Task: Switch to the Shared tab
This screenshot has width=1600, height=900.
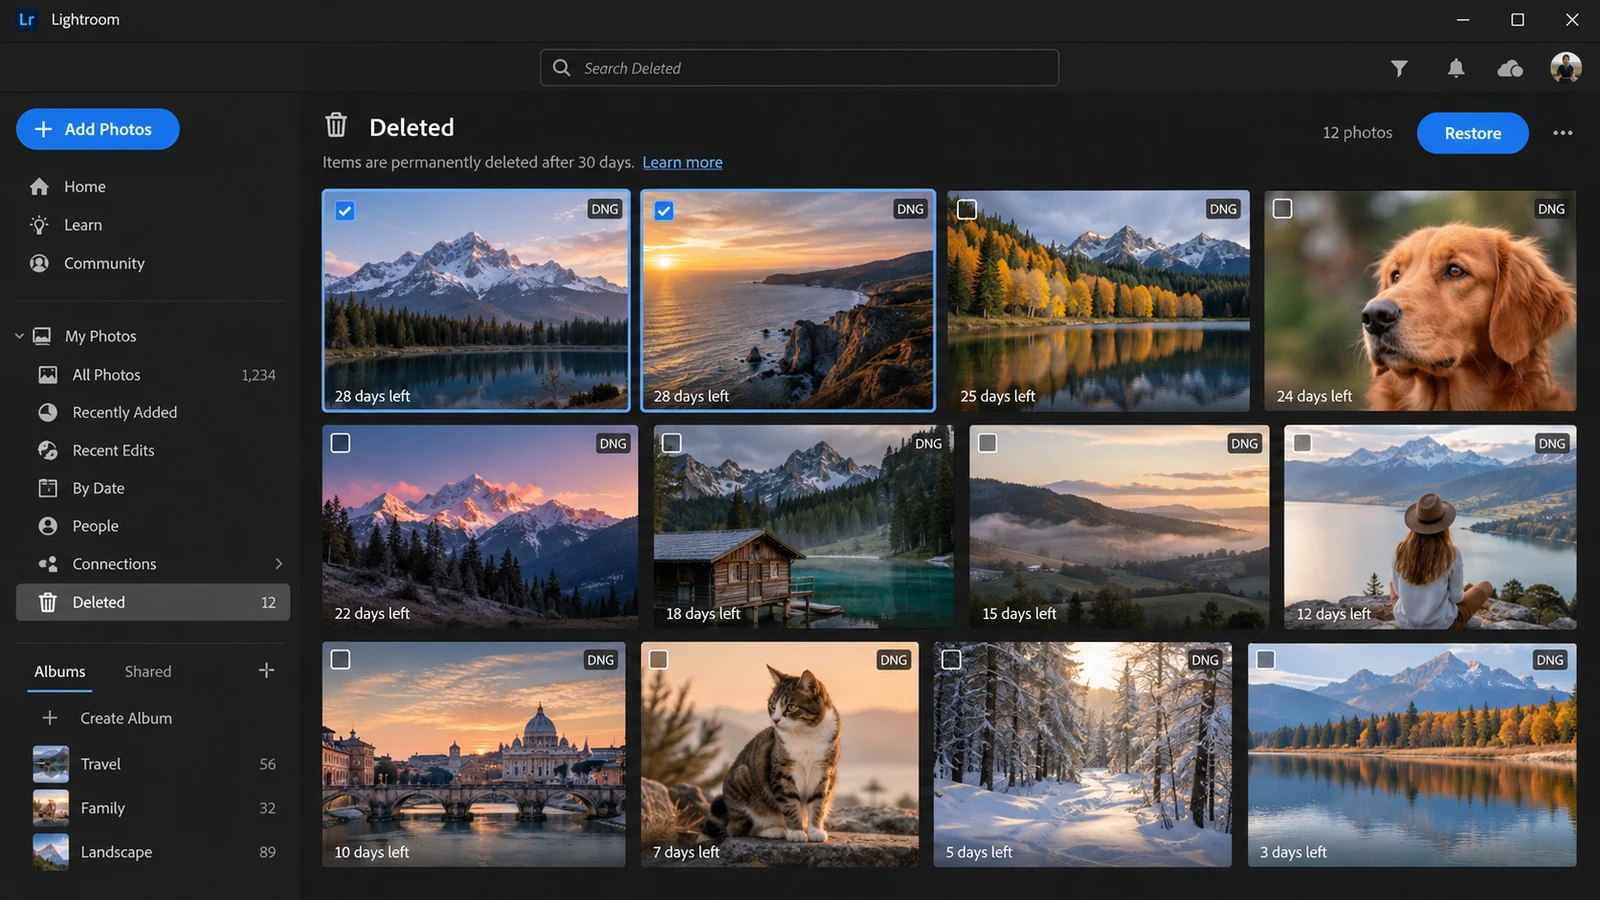Action: [148, 671]
